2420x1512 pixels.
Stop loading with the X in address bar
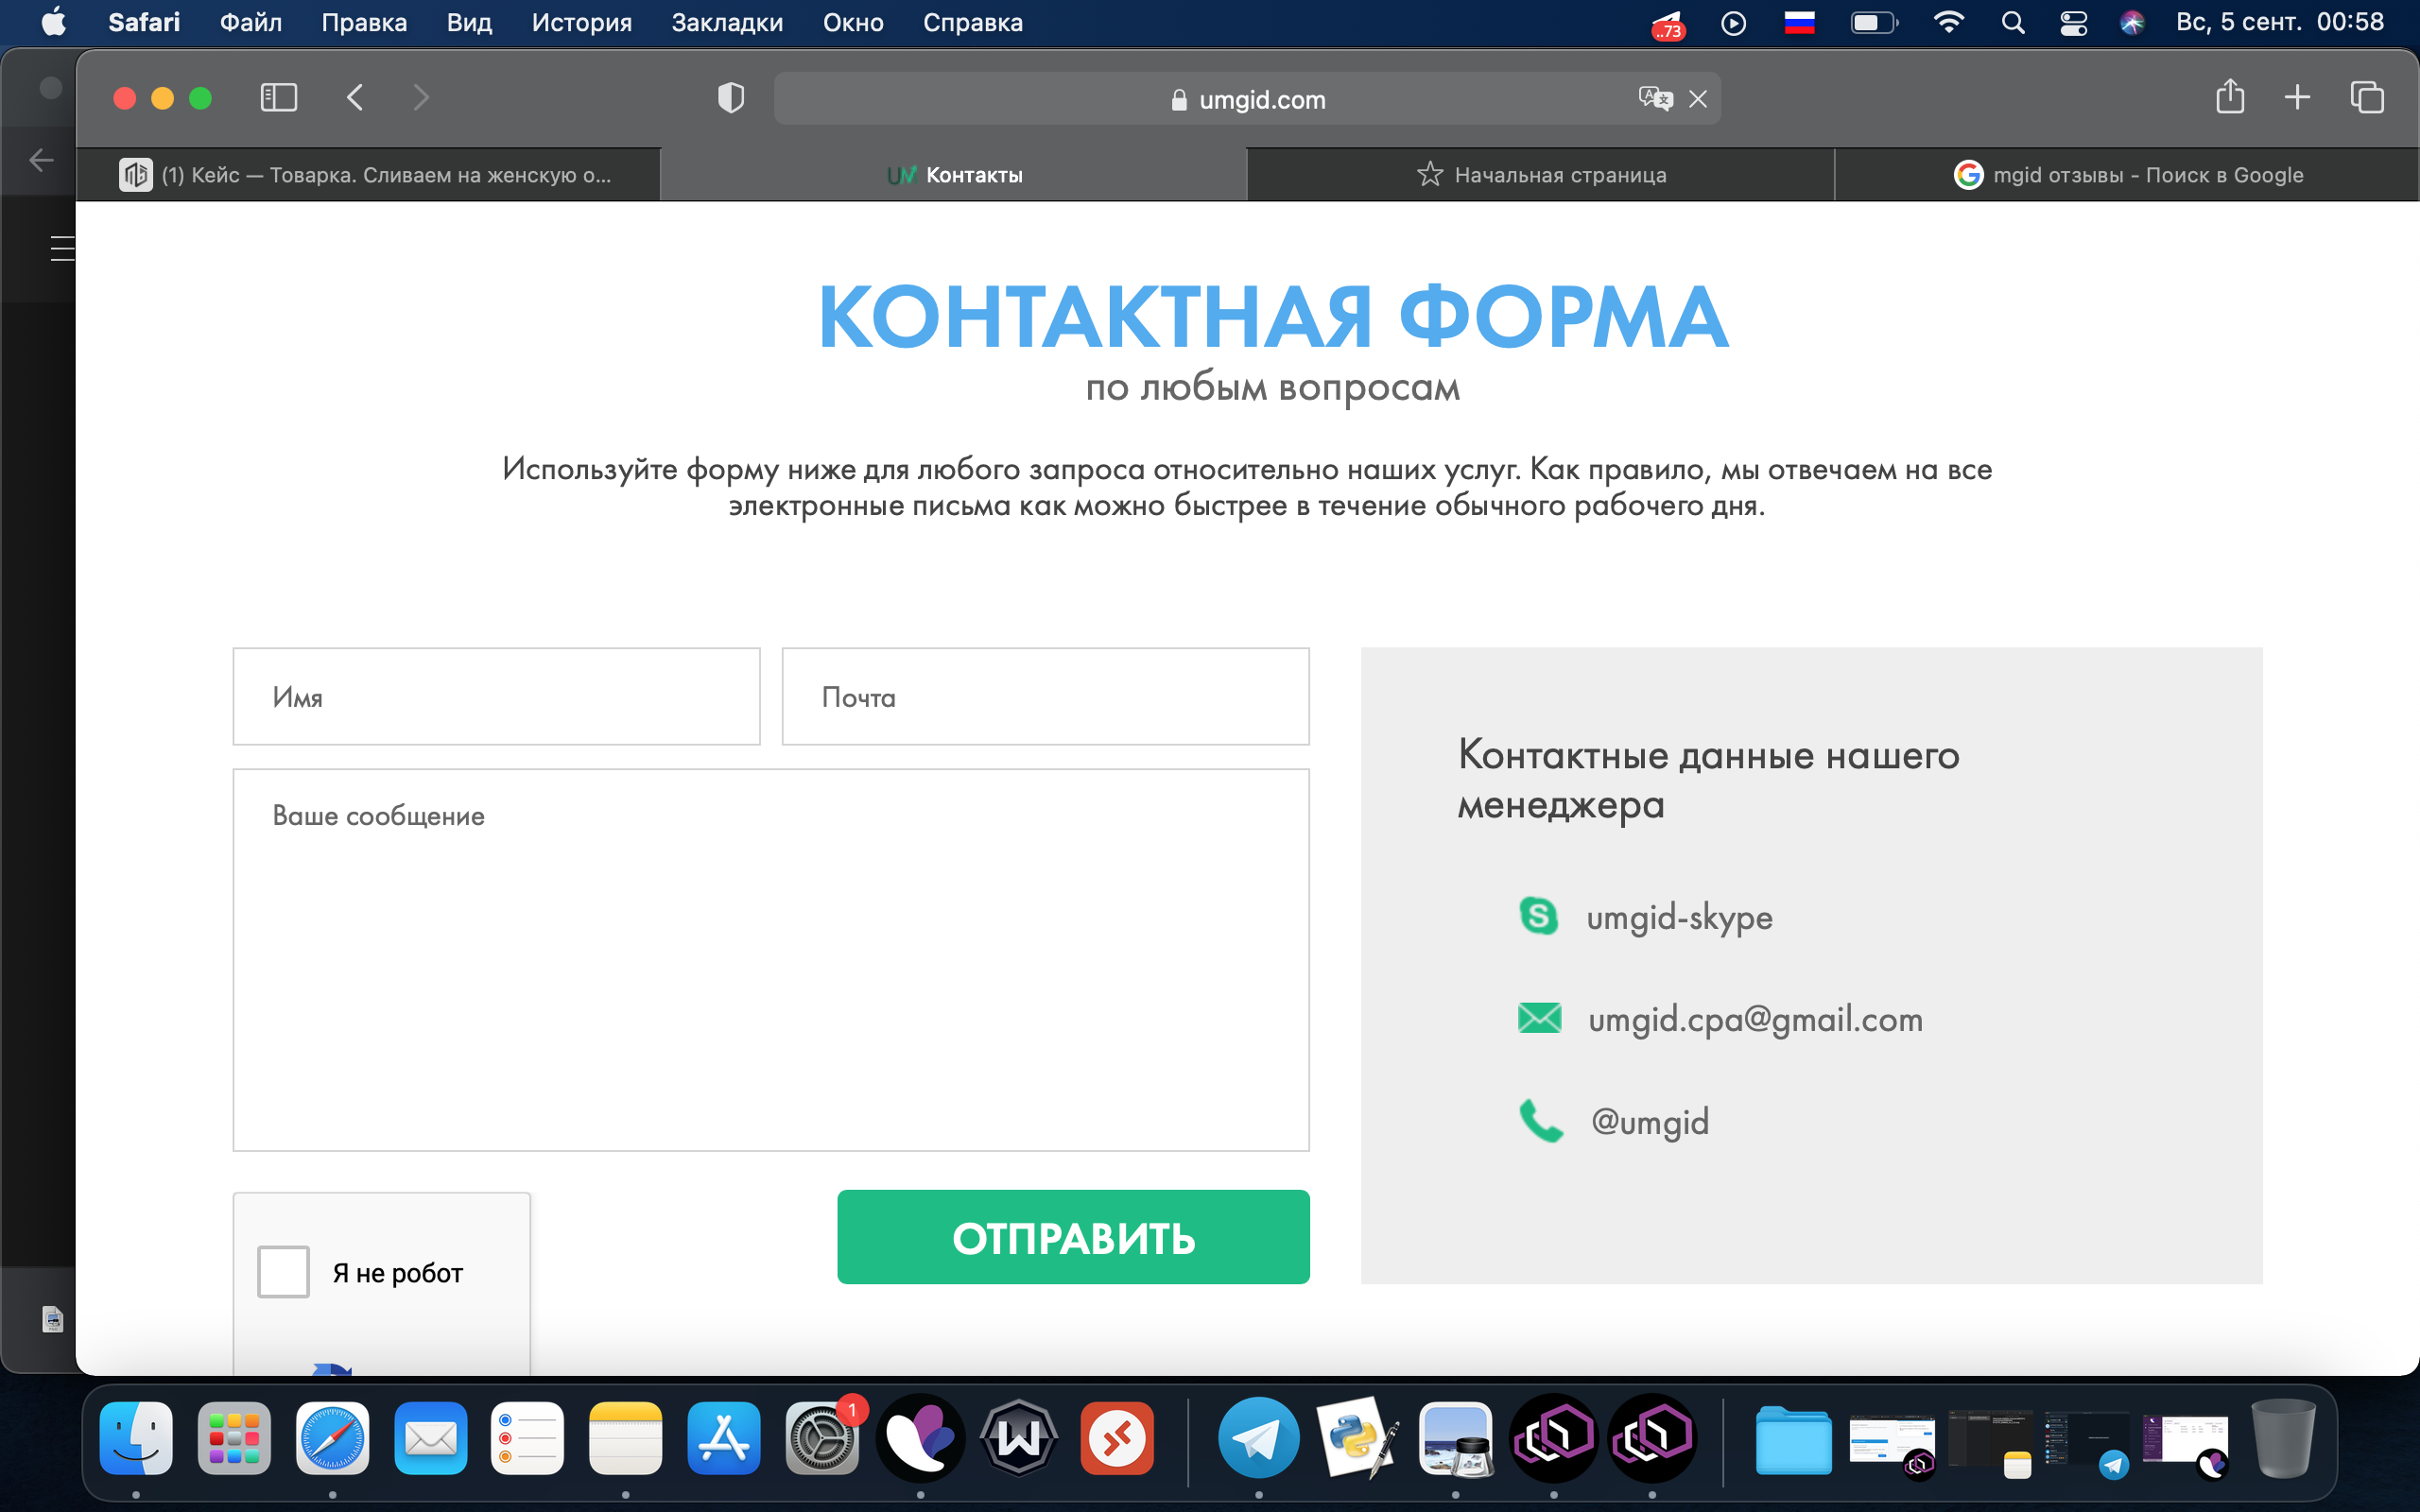tap(1698, 99)
